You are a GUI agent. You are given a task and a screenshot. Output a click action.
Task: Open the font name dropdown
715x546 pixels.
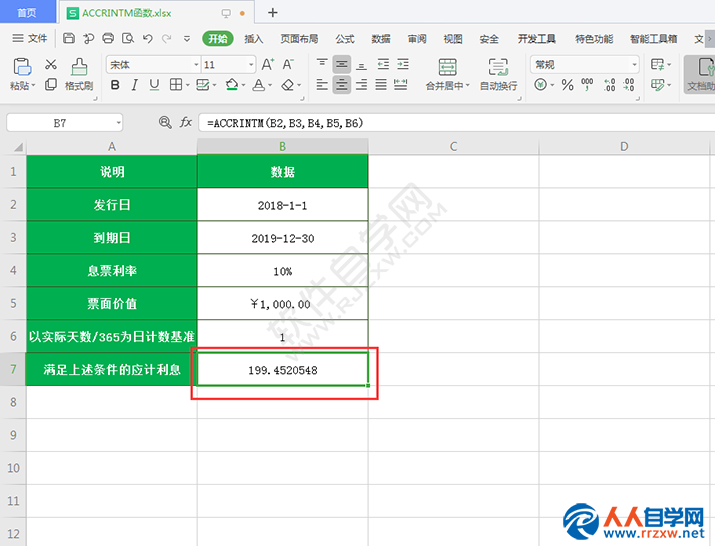196,65
